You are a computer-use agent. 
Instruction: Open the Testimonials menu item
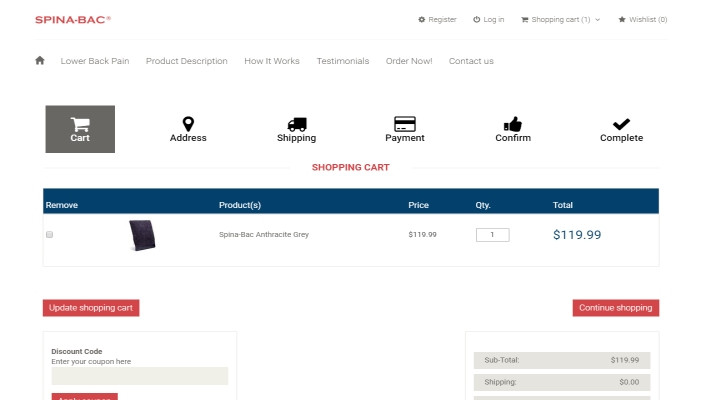click(343, 61)
